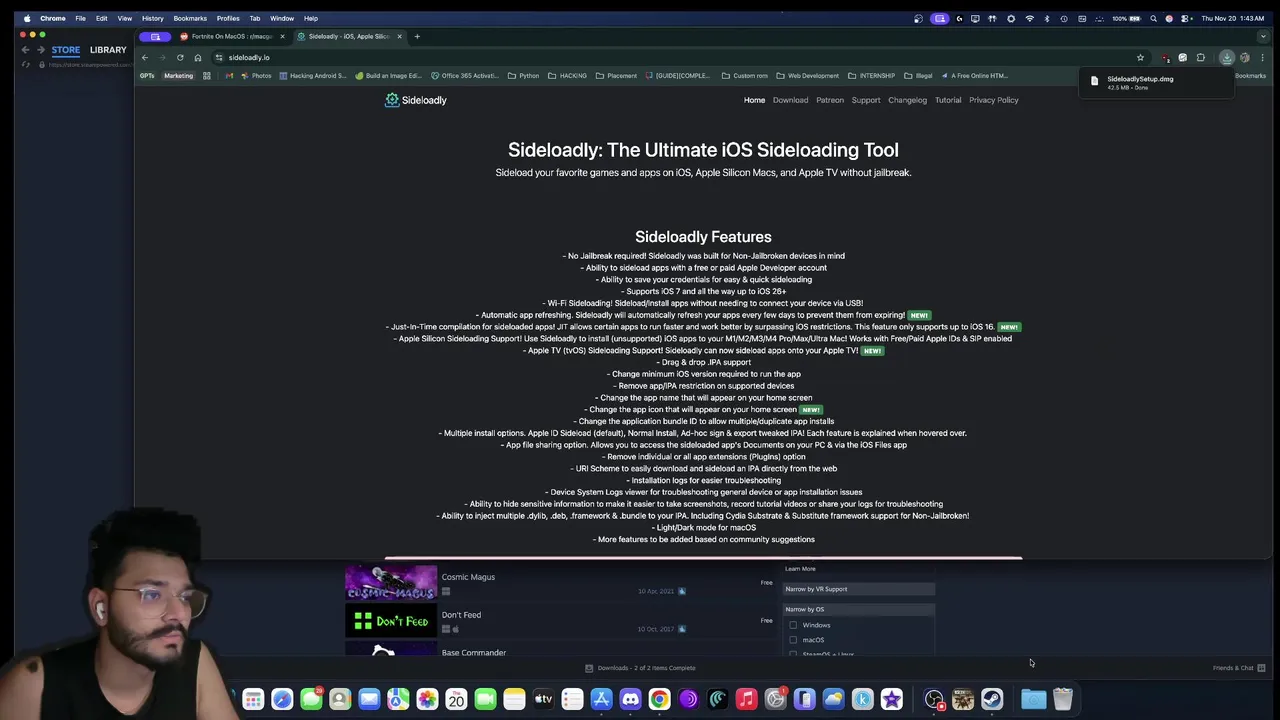Tick the macOS checkbox under Narrow by OS
1280x720 pixels.
click(x=793, y=640)
